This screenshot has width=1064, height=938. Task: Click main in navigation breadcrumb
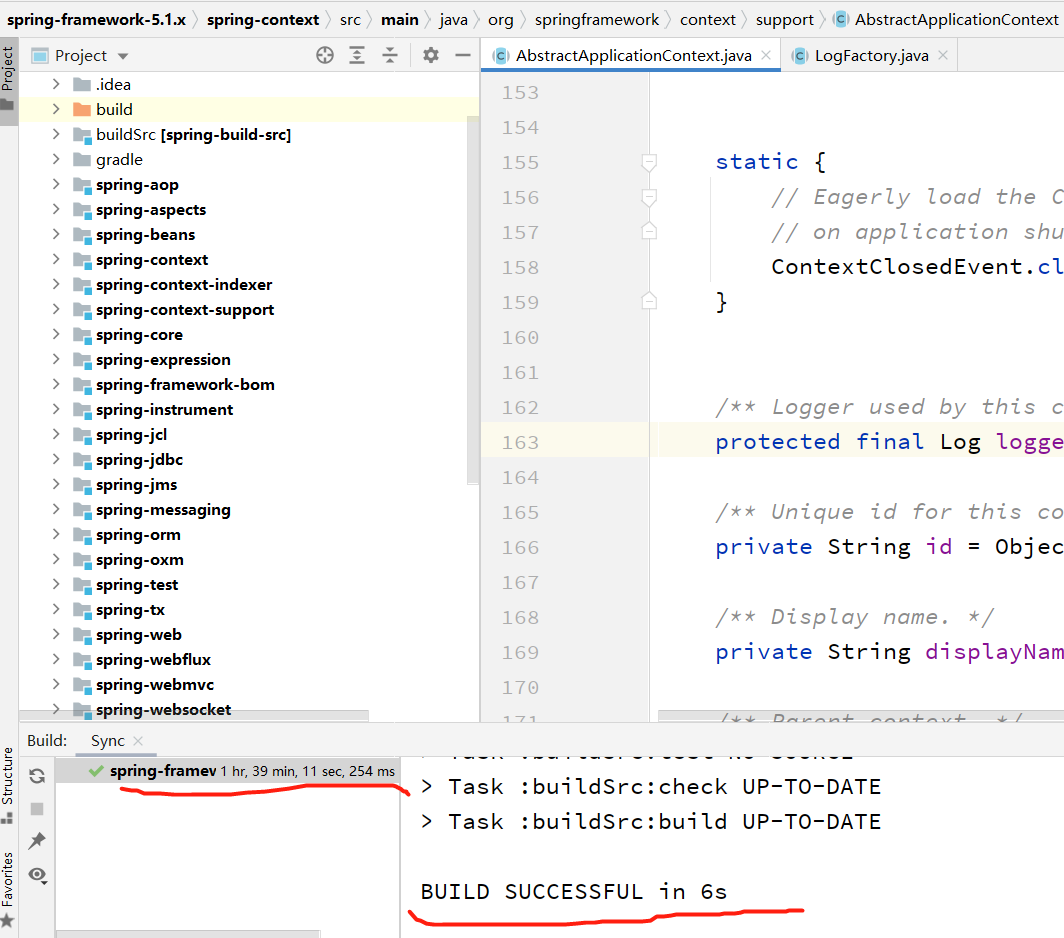click(x=400, y=20)
